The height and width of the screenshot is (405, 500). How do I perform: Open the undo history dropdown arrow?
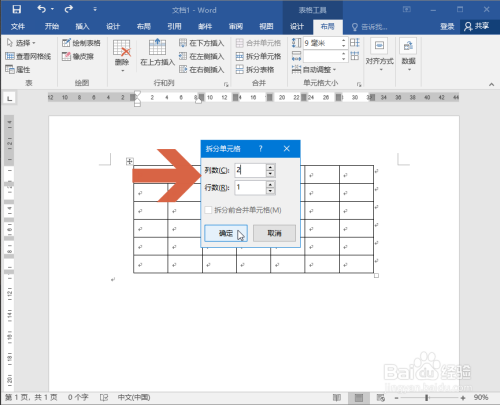52,9
